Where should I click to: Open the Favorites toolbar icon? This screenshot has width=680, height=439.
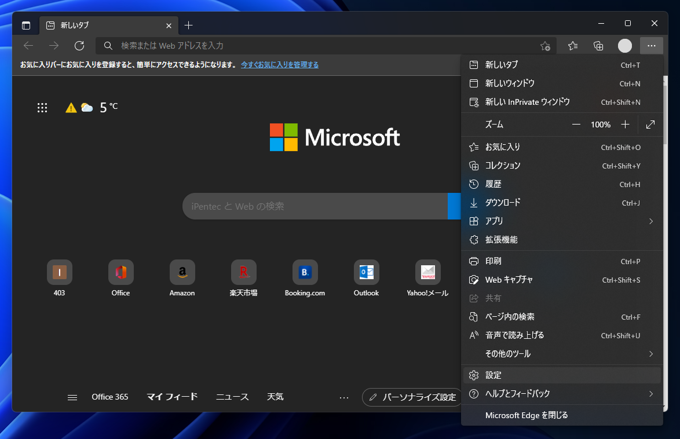coord(573,46)
